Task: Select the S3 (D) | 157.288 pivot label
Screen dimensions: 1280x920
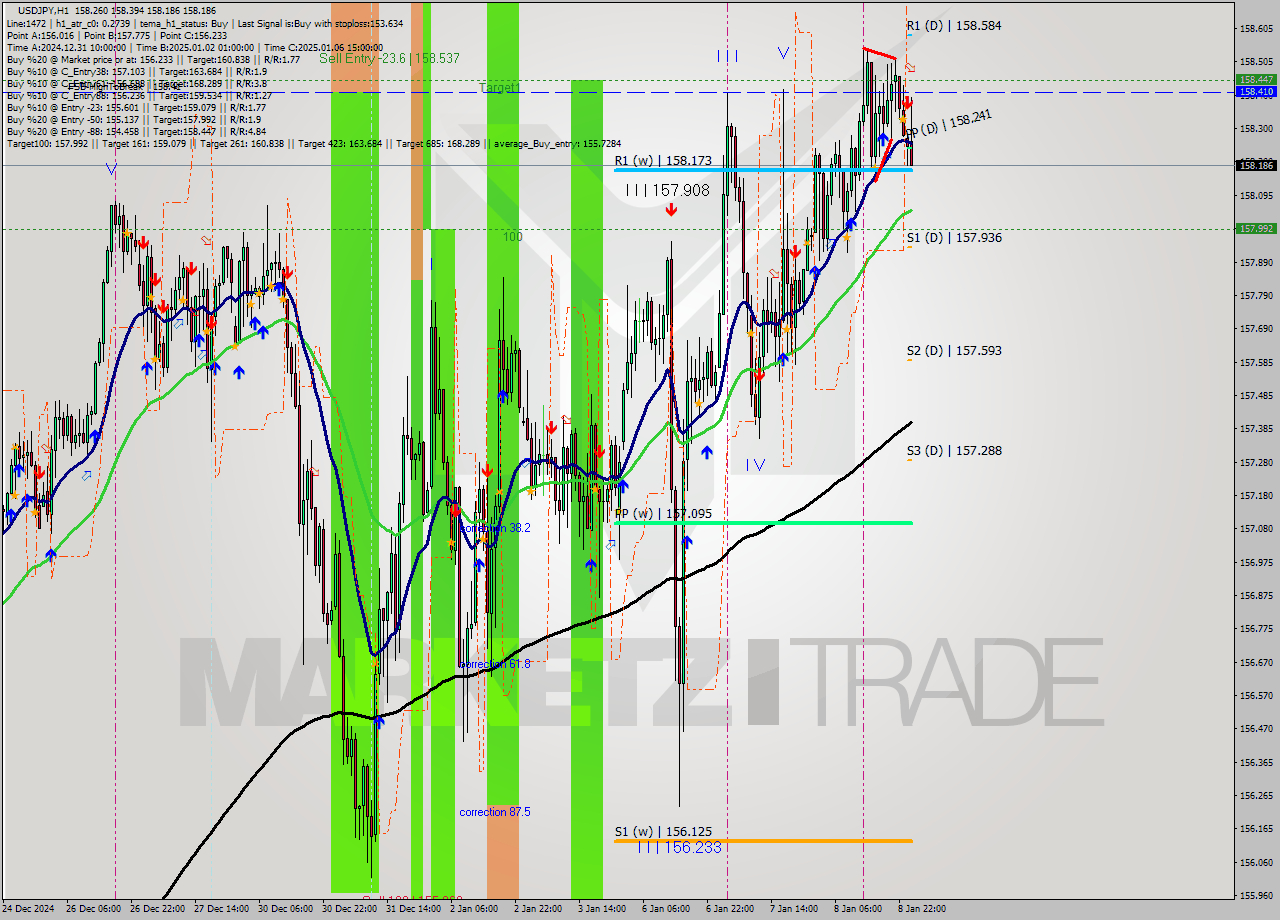Action: pyautogui.click(x=954, y=451)
